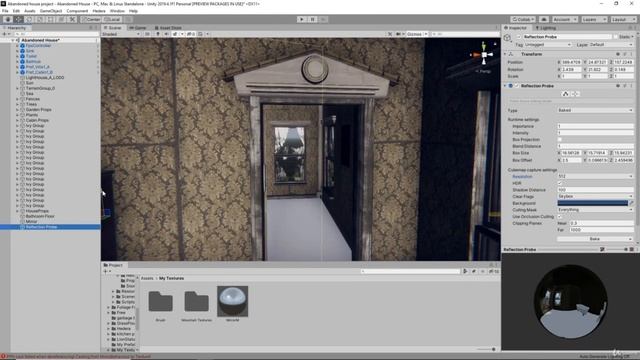Click the scene orientation gizmo
This screenshot has height=360, width=640.
pos(484,55)
